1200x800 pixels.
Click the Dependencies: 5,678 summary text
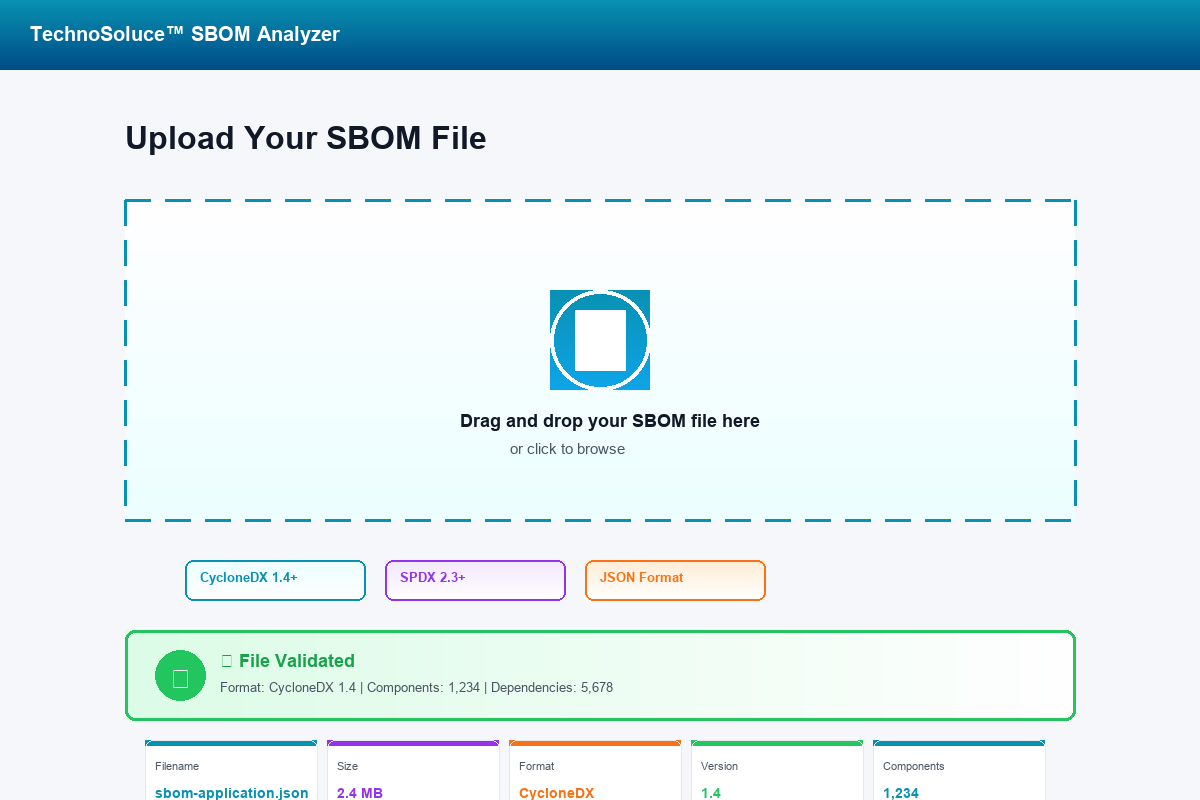(x=551, y=687)
